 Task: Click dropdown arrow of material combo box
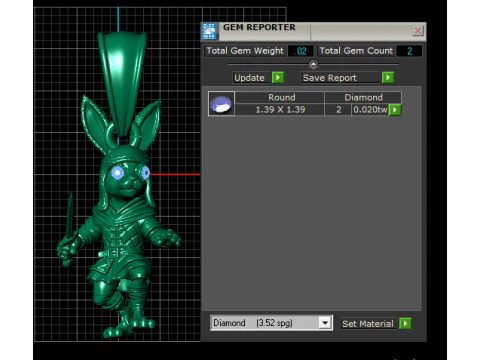[x=325, y=323]
